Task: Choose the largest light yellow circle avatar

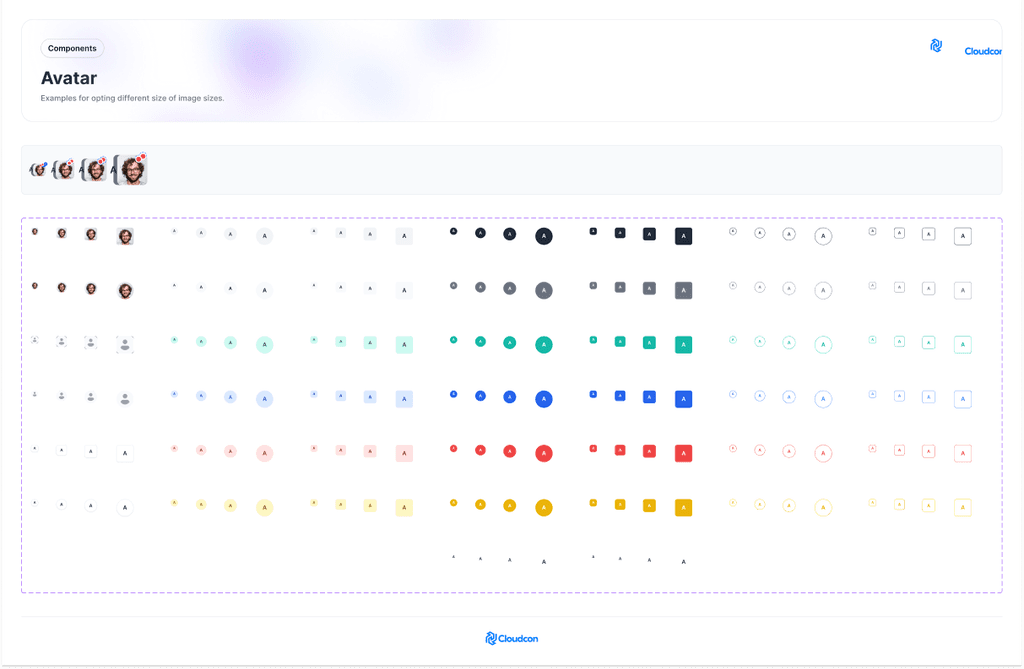Action: pyautogui.click(x=264, y=507)
